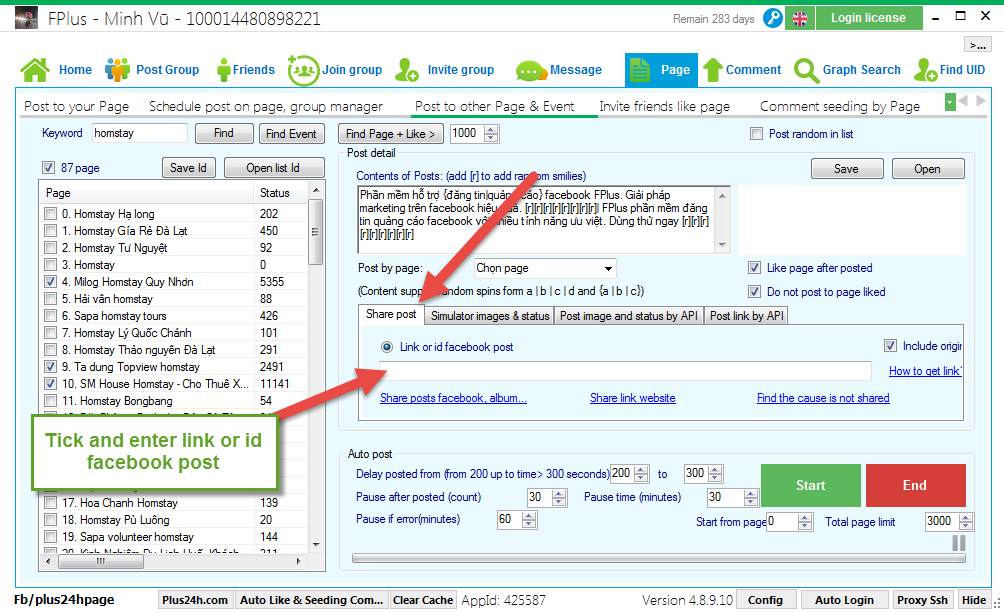Toggle the 87 page select-all checkbox

[x=48, y=168]
